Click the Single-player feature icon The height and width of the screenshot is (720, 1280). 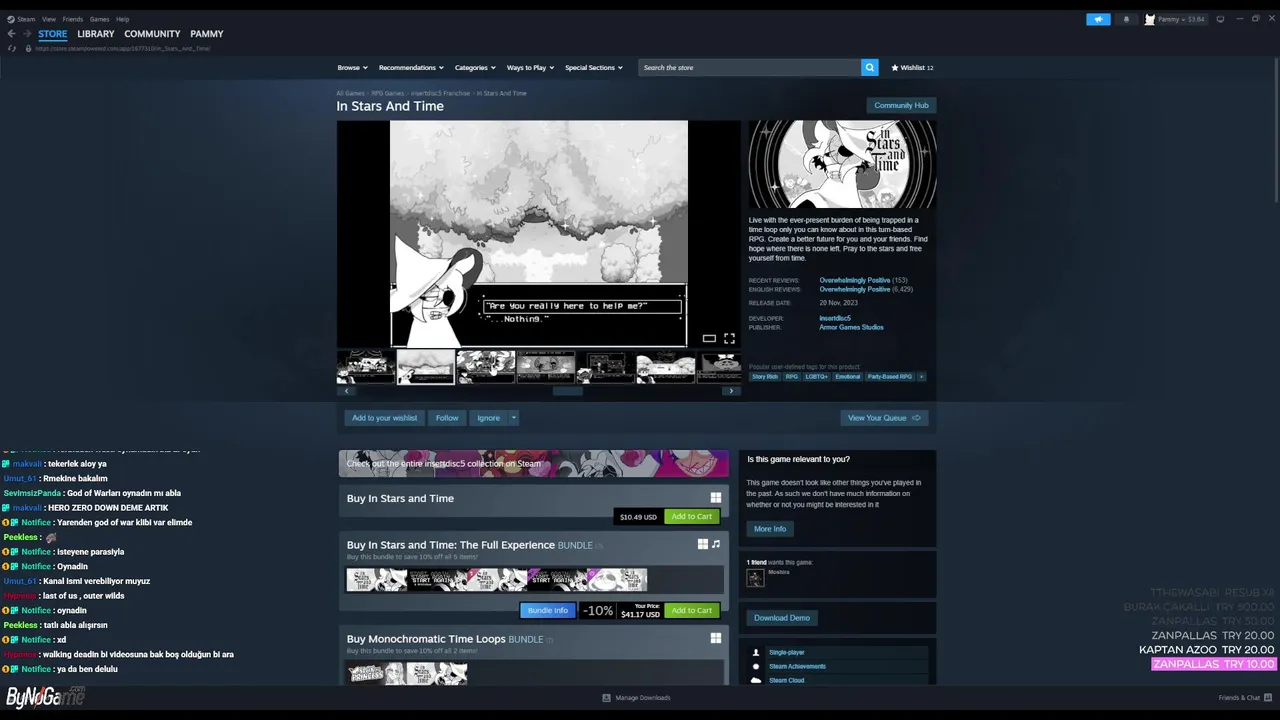pos(756,652)
